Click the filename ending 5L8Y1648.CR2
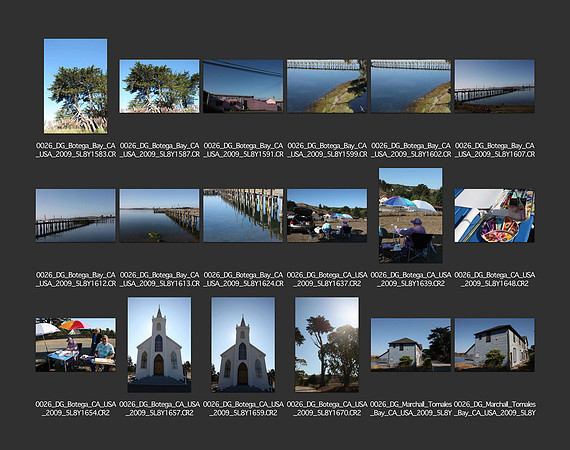The image size is (570, 450). click(x=495, y=279)
